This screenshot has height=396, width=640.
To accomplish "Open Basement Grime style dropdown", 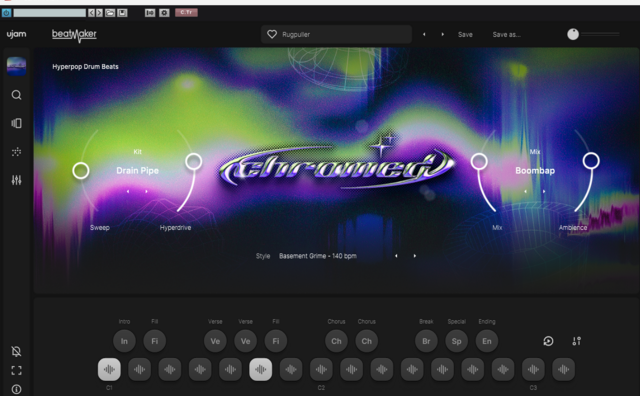I will click(318, 256).
